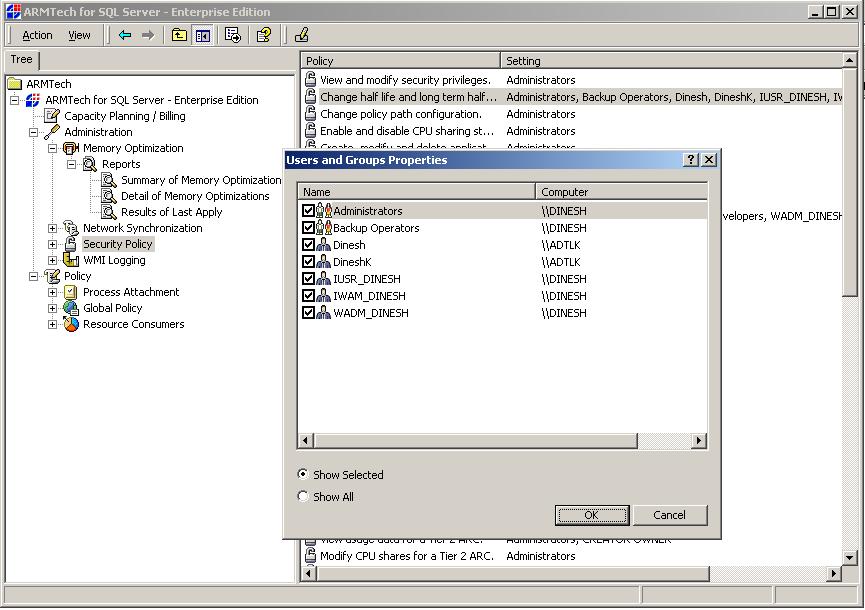Click lock icon beside Change policy path configuration
Image resolution: width=865 pixels, height=610 pixels.
(x=311, y=114)
